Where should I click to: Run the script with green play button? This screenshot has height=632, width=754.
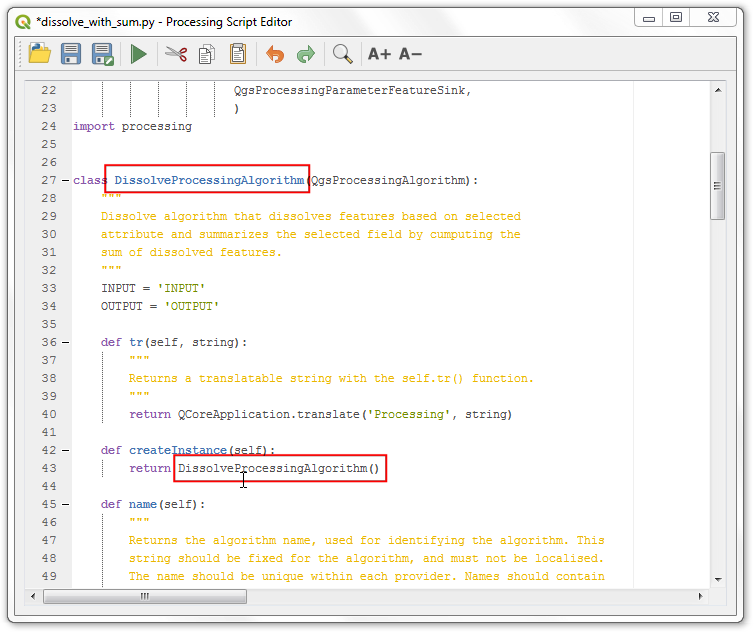(138, 54)
